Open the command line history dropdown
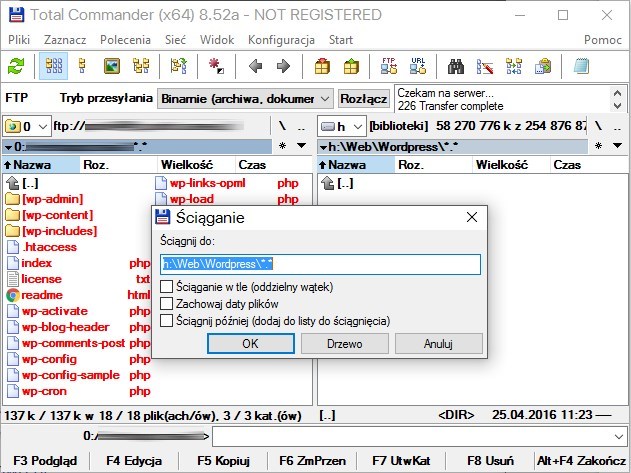Image resolution: width=631 pixels, height=473 pixels. pos(619,437)
